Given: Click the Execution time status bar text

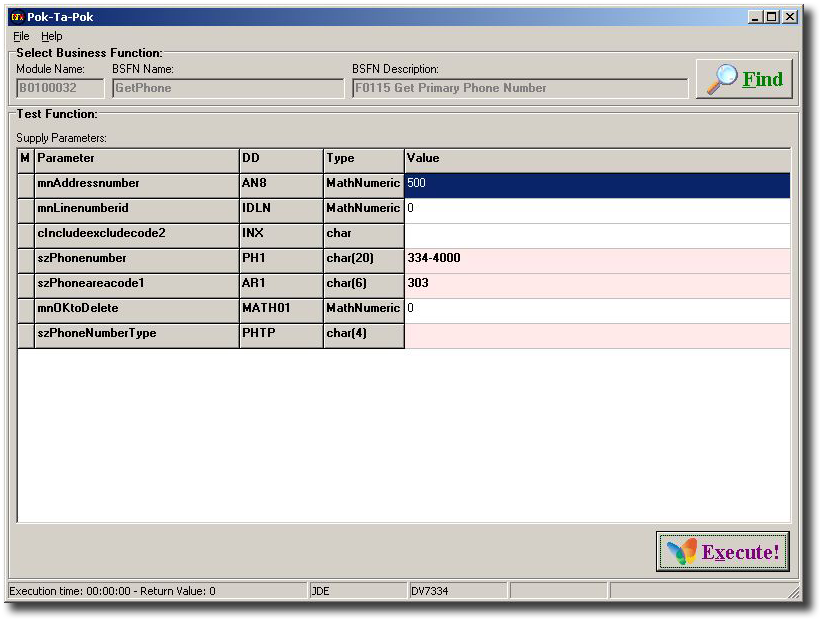Looking at the screenshot, I should point(112,591).
